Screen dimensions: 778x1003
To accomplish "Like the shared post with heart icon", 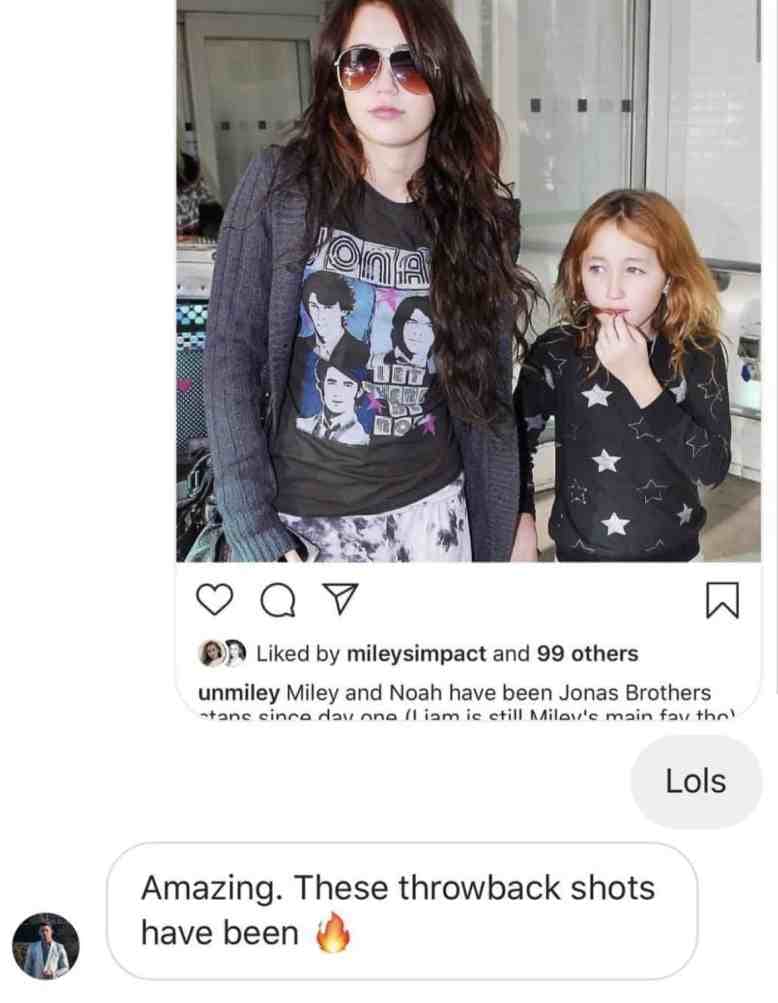I will [214, 599].
